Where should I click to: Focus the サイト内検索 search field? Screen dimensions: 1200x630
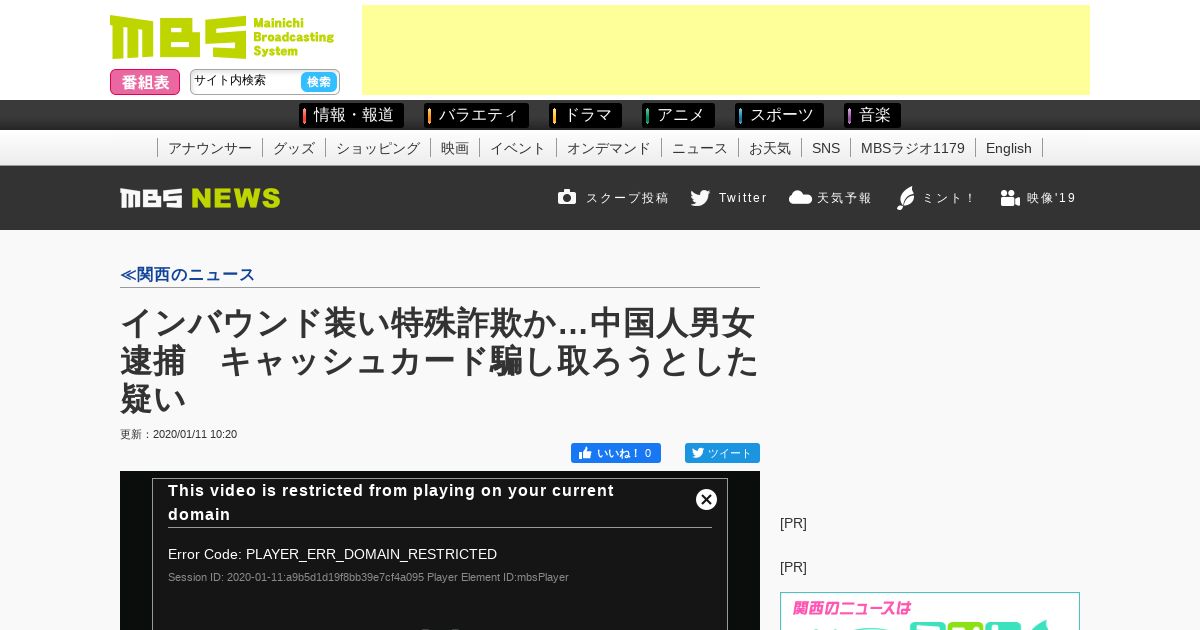pyautogui.click(x=245, y=81)
